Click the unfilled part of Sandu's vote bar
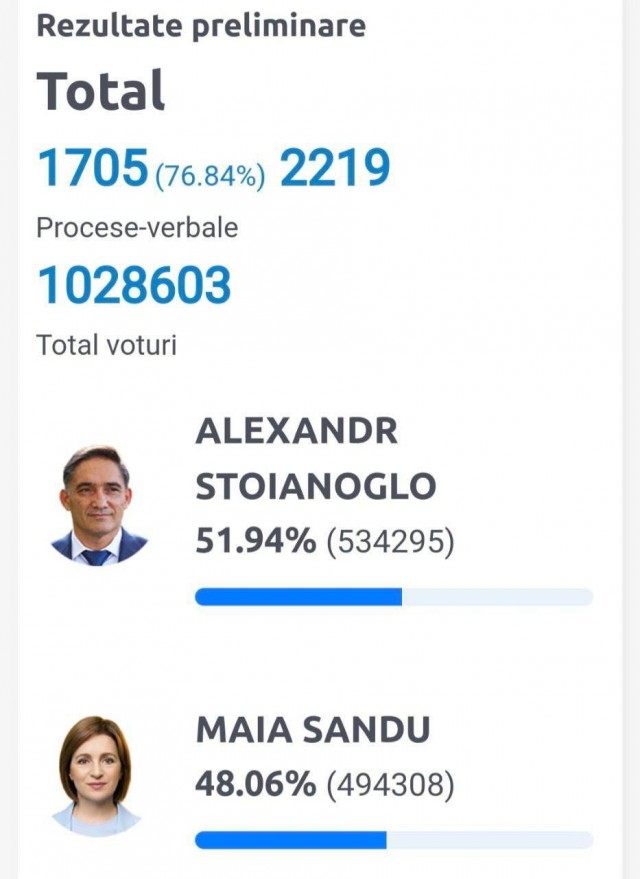 pyautogui.click(x=489, y=840)
